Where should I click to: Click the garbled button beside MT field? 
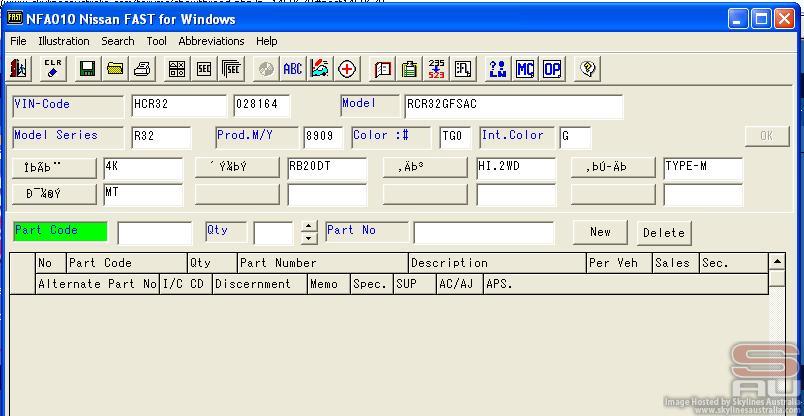pos(54,194)
